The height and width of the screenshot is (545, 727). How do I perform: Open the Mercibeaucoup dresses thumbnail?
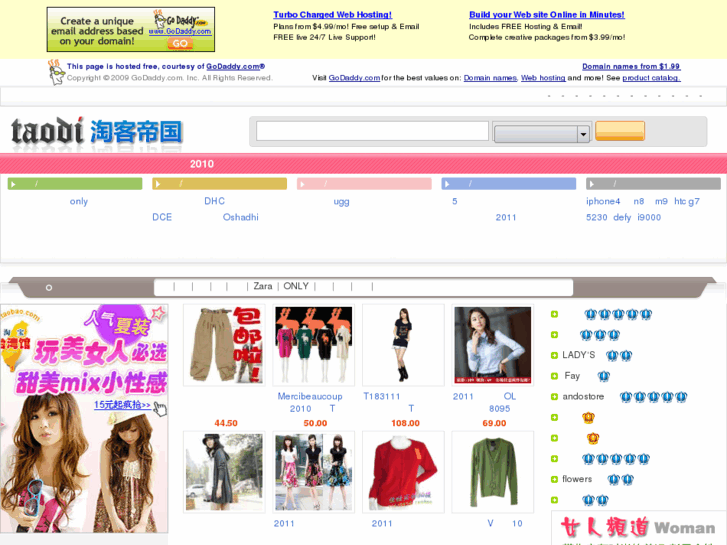point(313,345)
